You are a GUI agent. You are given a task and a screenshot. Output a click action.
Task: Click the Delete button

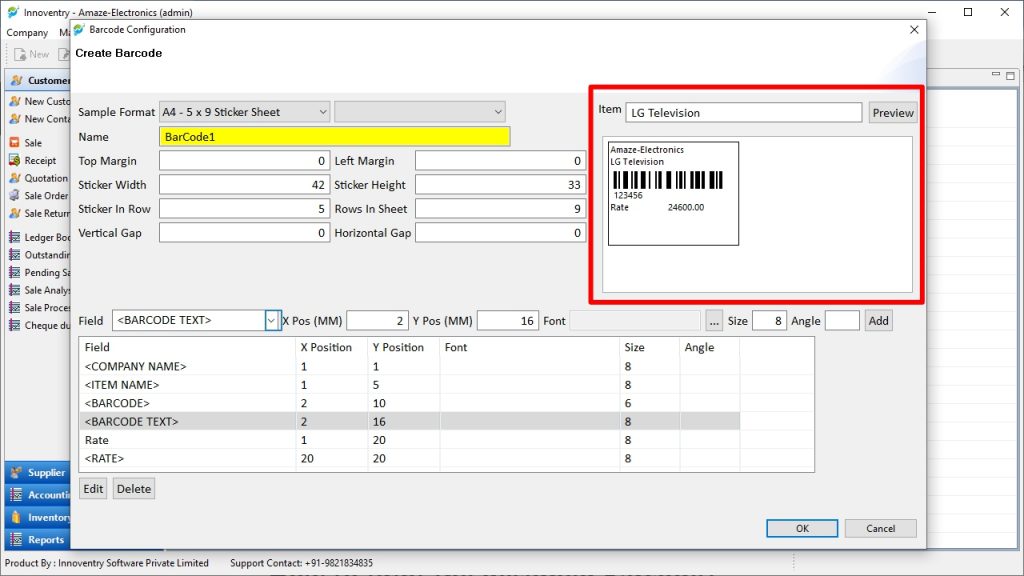[134, 488]
